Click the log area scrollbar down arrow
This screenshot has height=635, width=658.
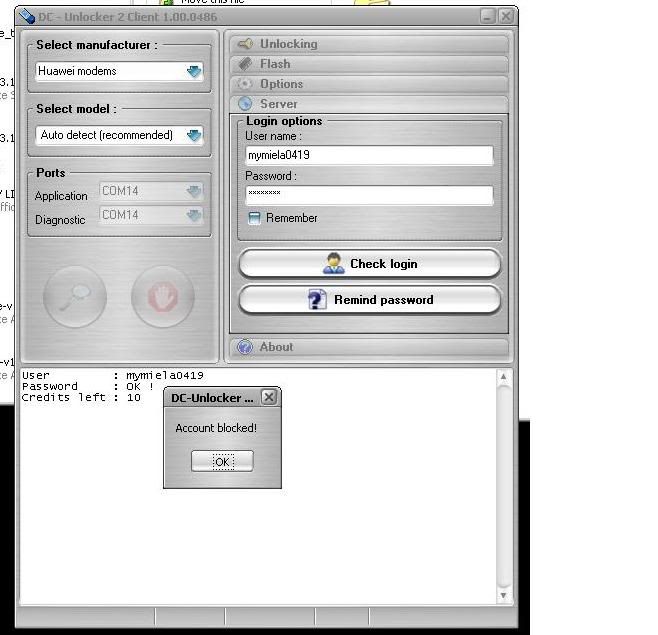click(504, 595)
